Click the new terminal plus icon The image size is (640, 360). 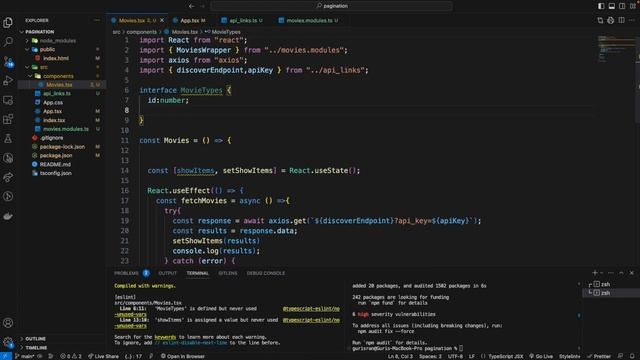tap(595, 273)
